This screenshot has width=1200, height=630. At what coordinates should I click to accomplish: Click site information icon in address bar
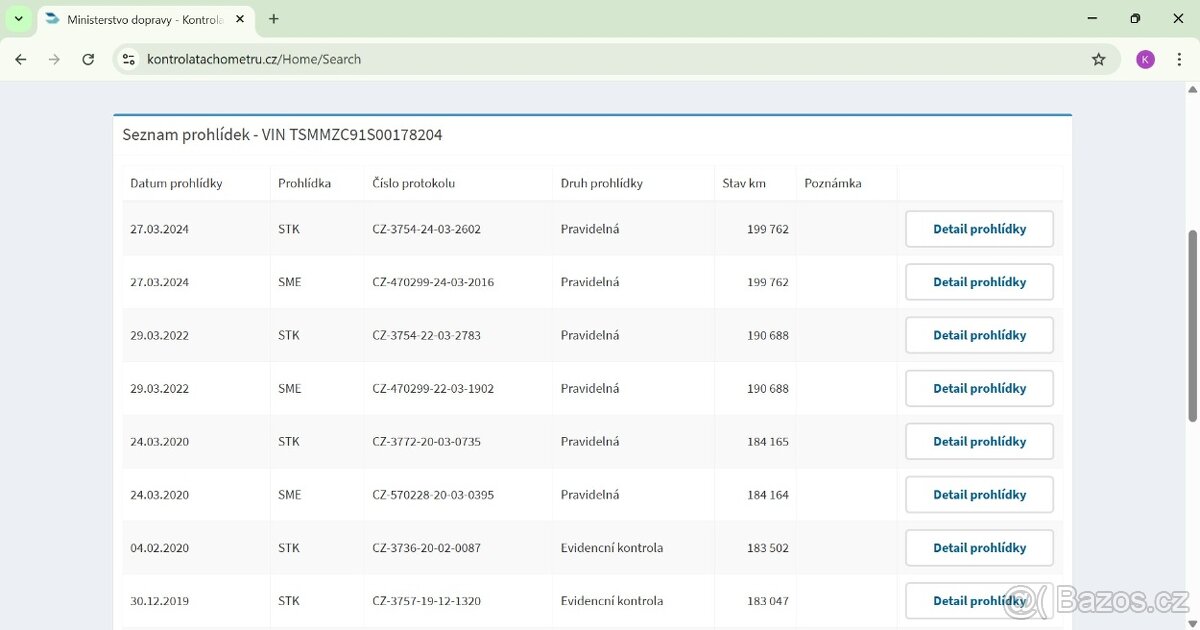click(128, 59)
